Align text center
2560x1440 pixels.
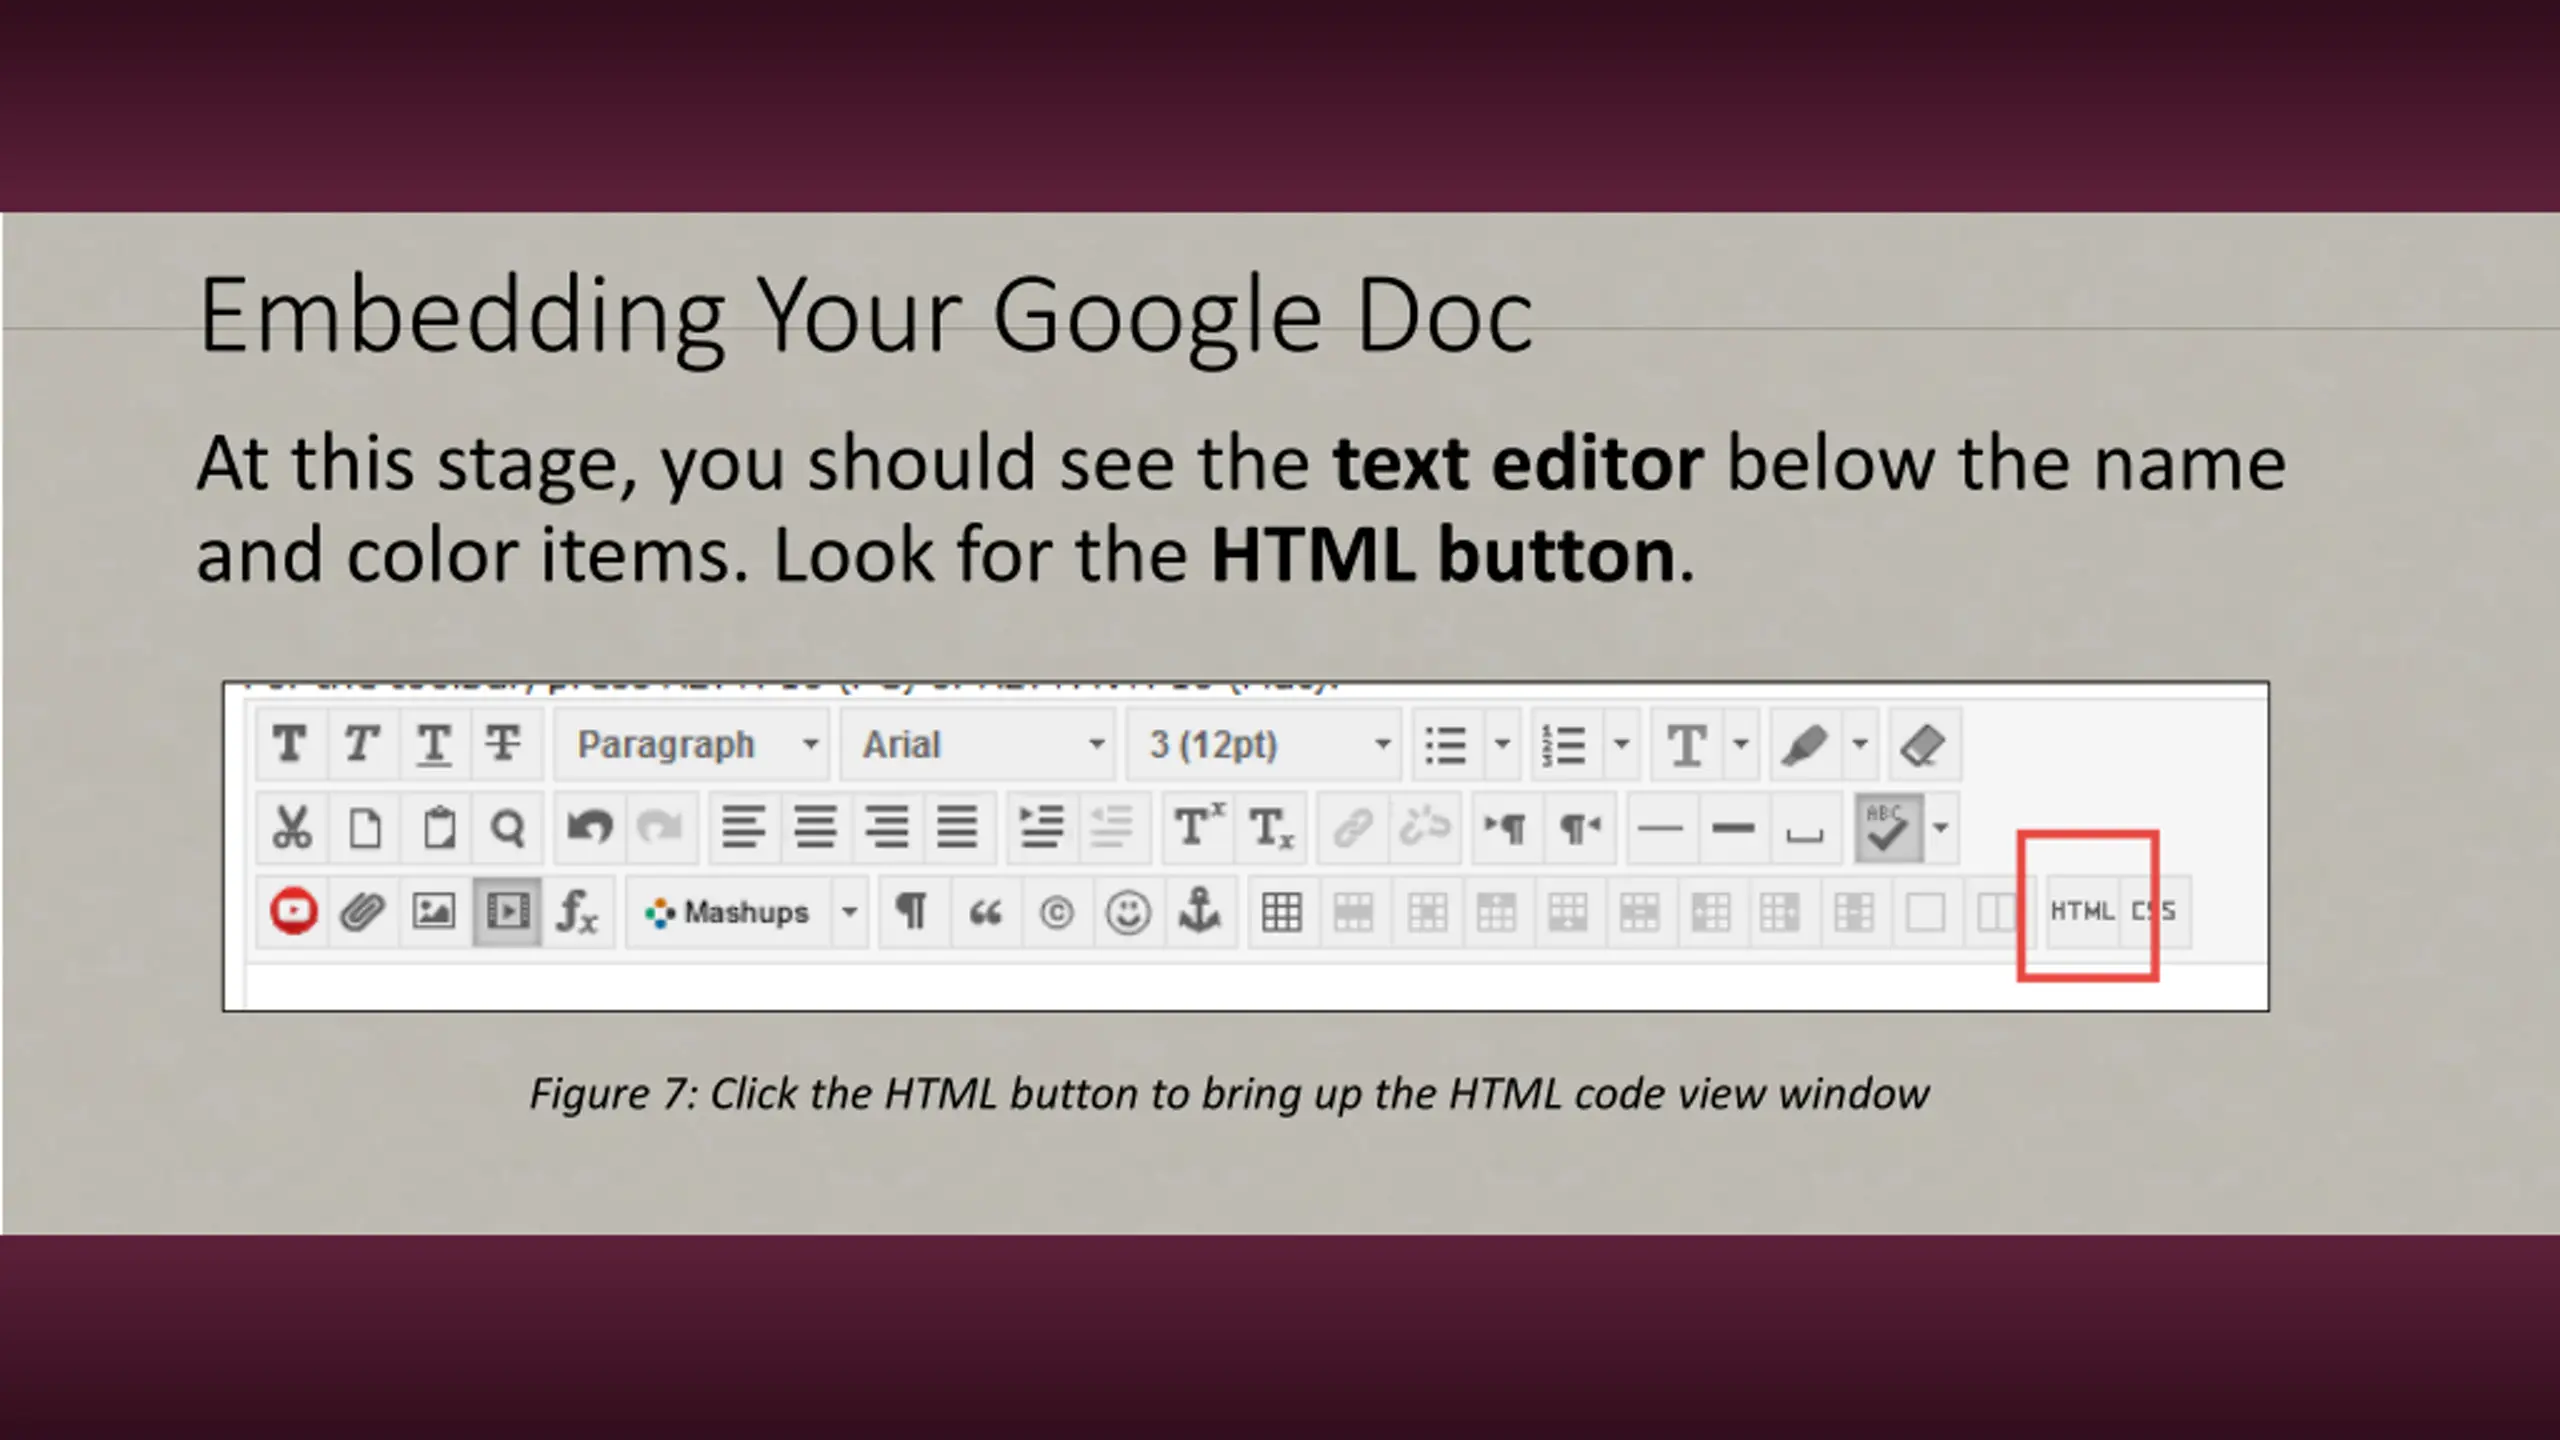tap(816, 828)
